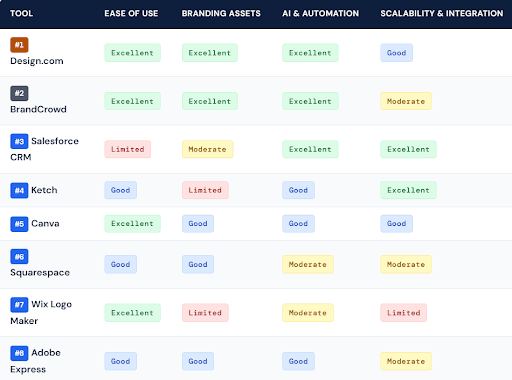
Task: Click Salesforce CRM's Branding Assets Moderate tag
Action: (x=207, y=149)
